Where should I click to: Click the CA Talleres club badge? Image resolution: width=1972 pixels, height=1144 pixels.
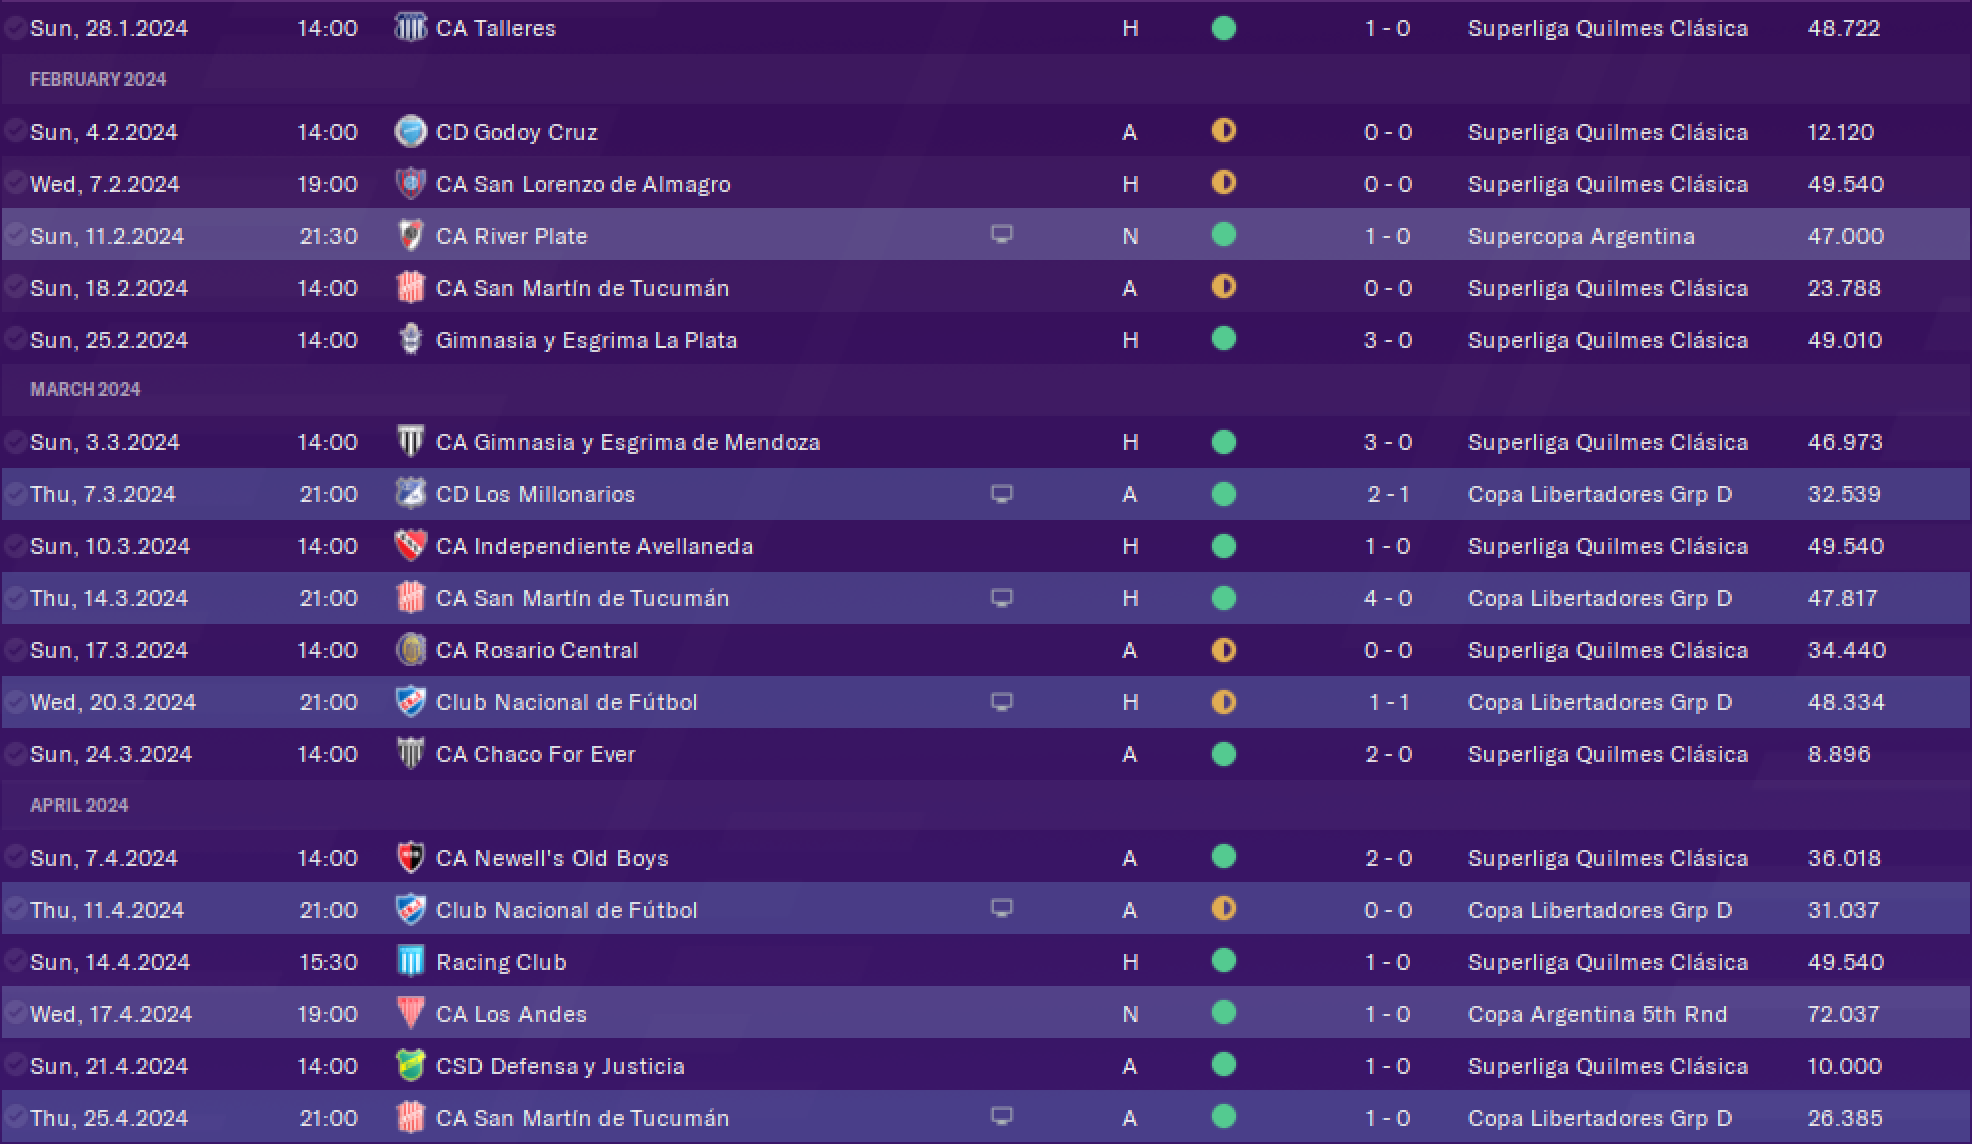tap(410, 28)
